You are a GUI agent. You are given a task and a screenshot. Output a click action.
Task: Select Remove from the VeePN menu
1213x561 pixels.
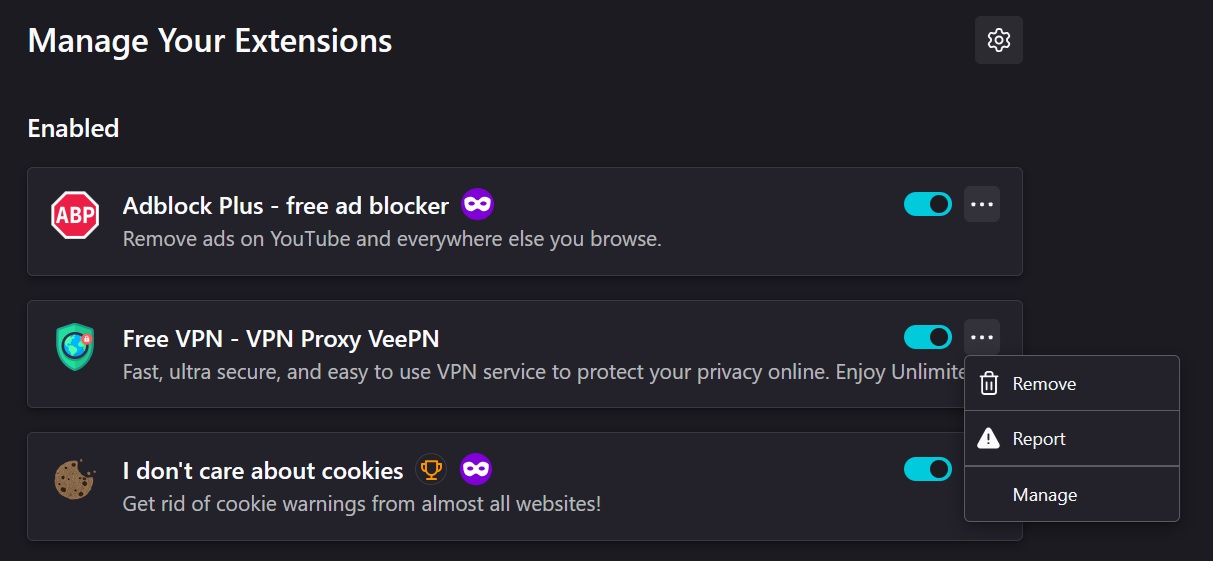[1044, 384]
